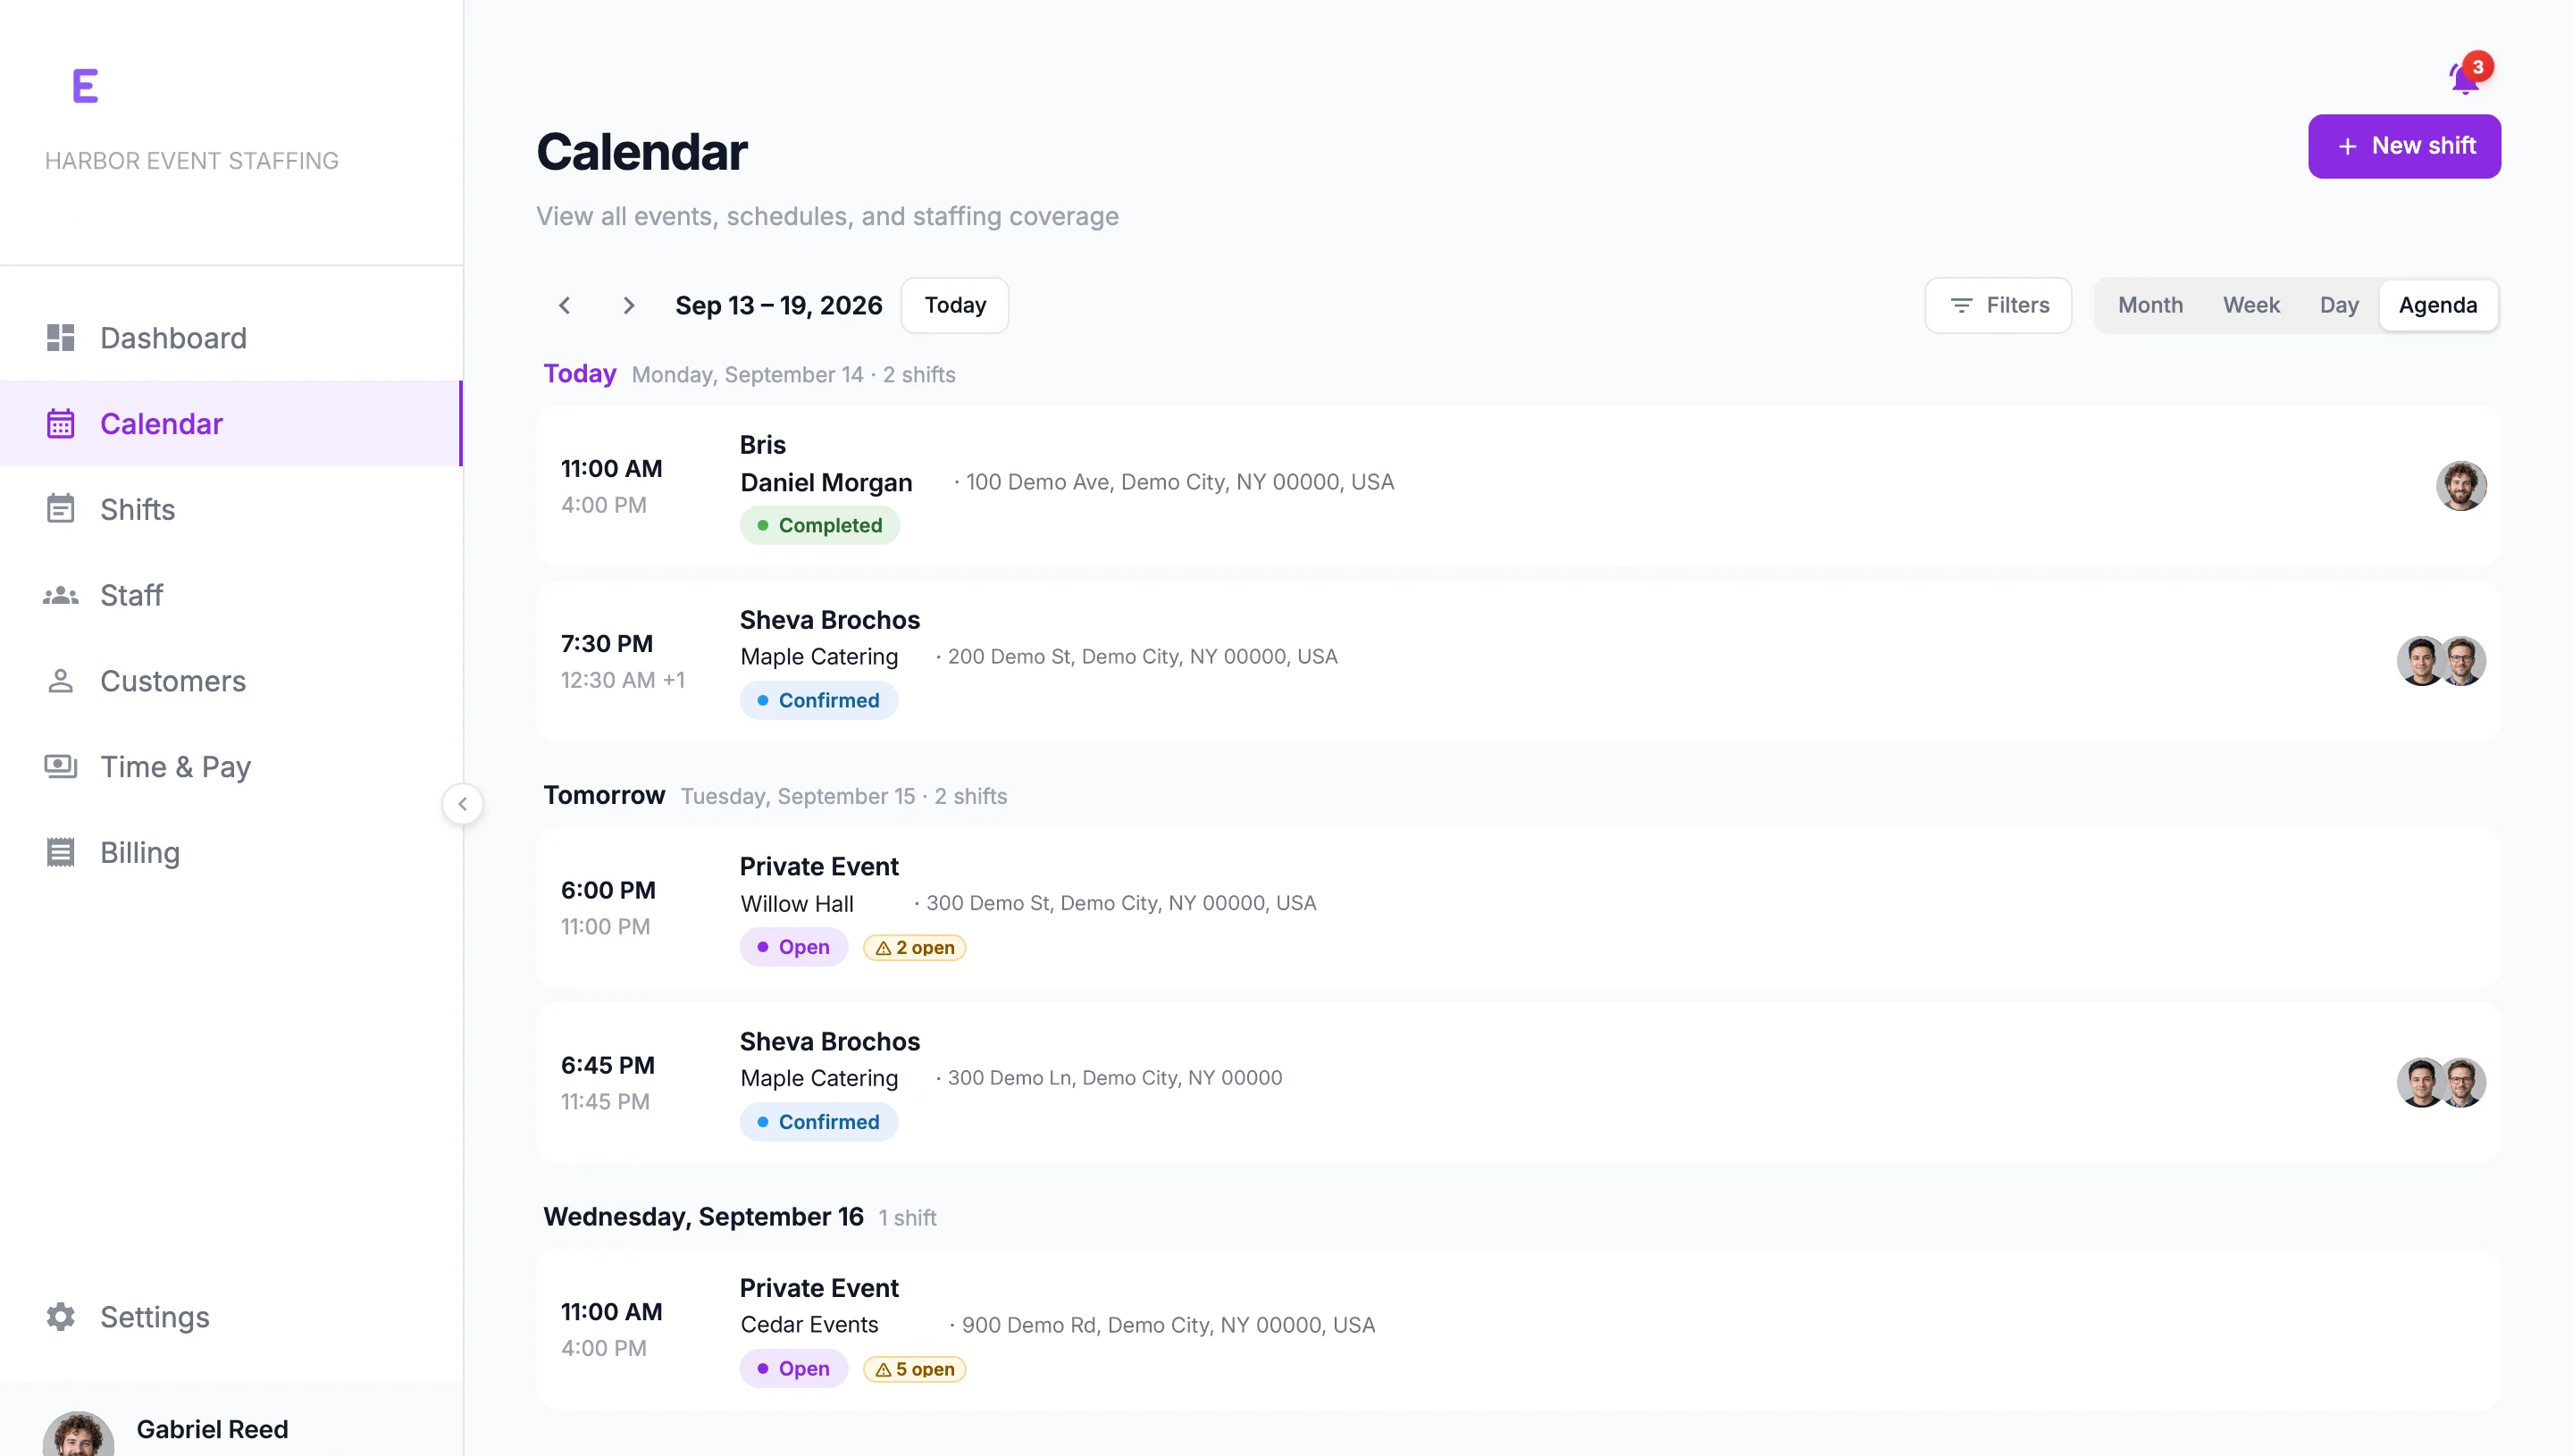Click Gabriel Reed user name
The height and width of the screenshot is (1456, 2573).
(x=212, y=1429)
